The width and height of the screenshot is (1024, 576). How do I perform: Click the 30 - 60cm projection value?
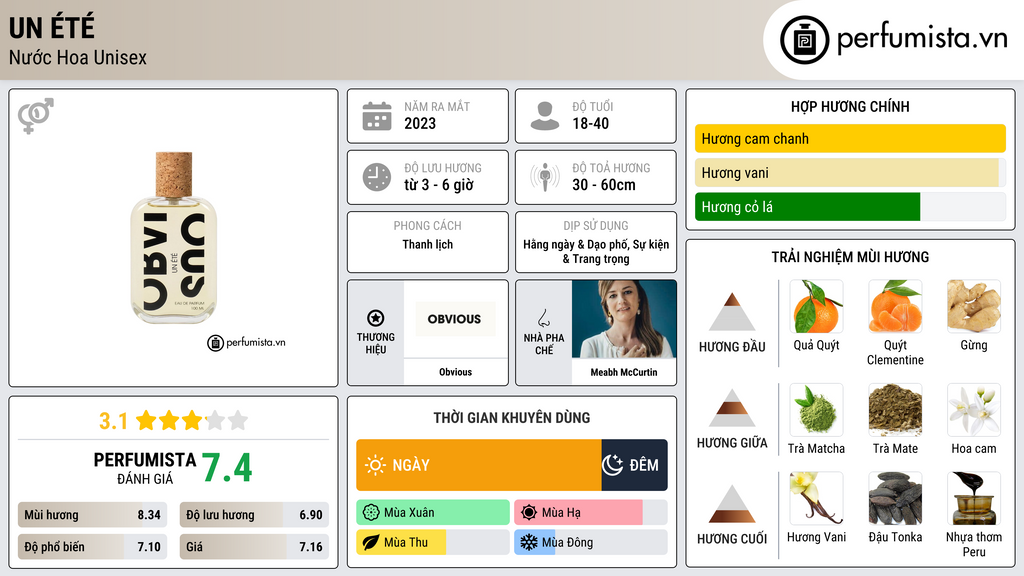click(604, 185)
